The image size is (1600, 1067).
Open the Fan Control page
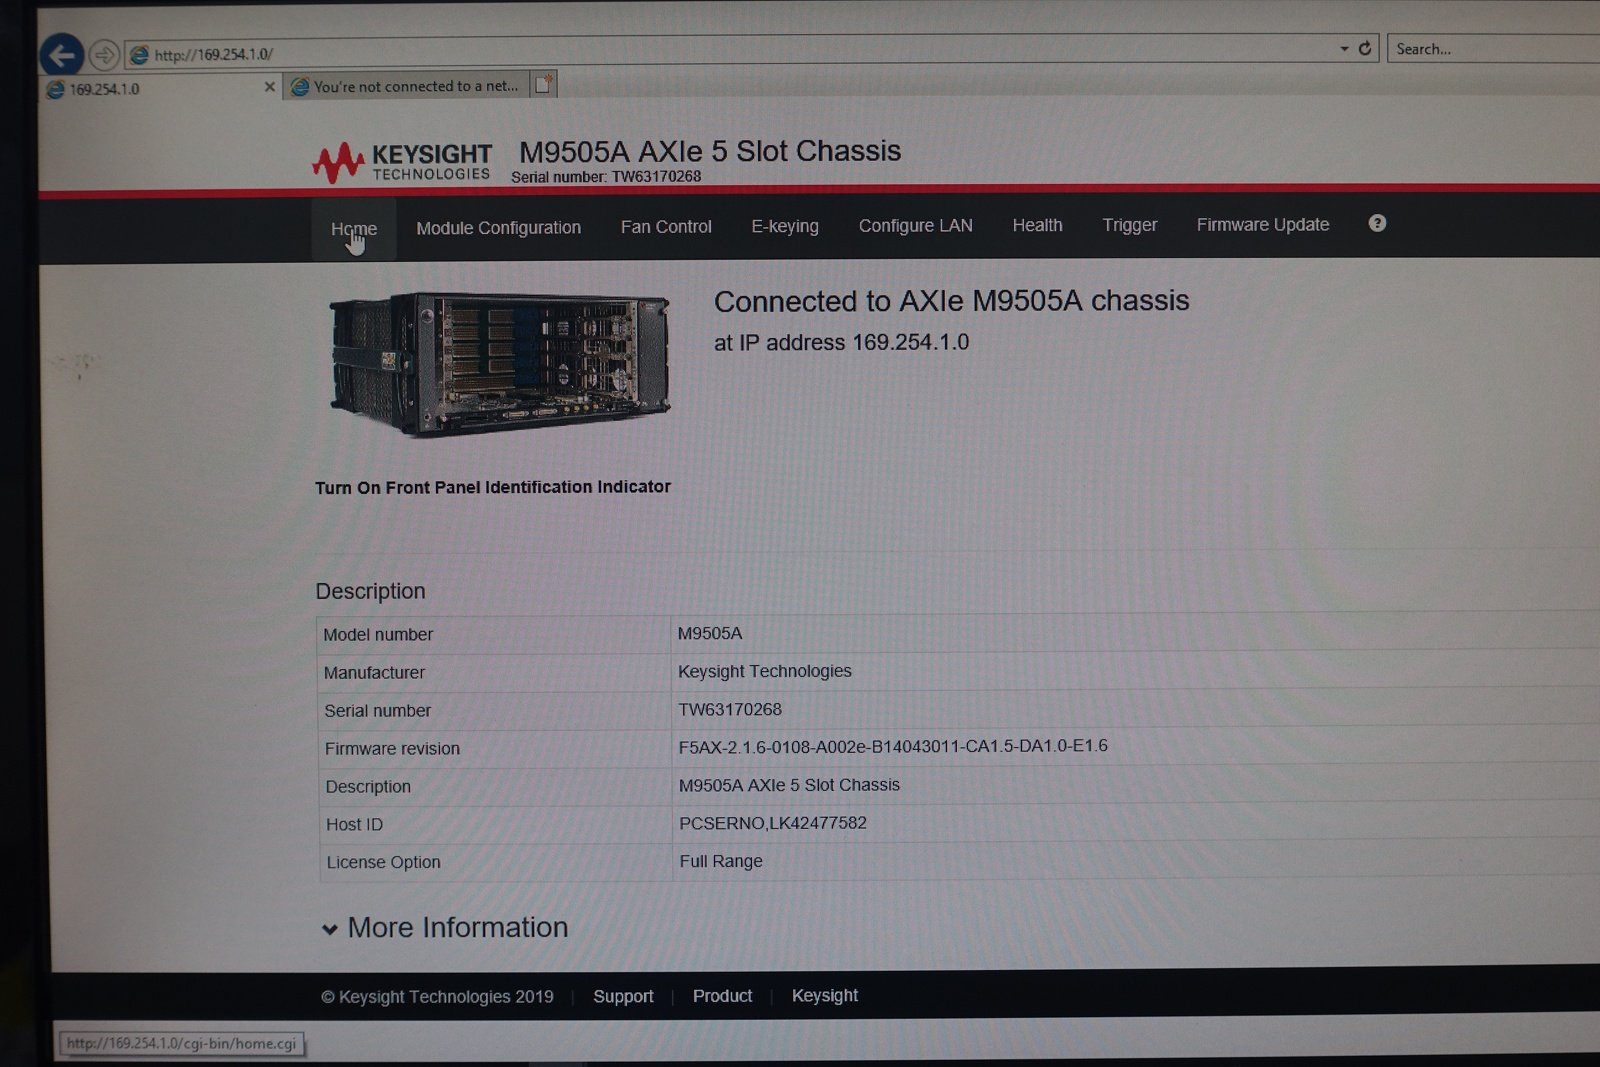(x=666, y=227)
